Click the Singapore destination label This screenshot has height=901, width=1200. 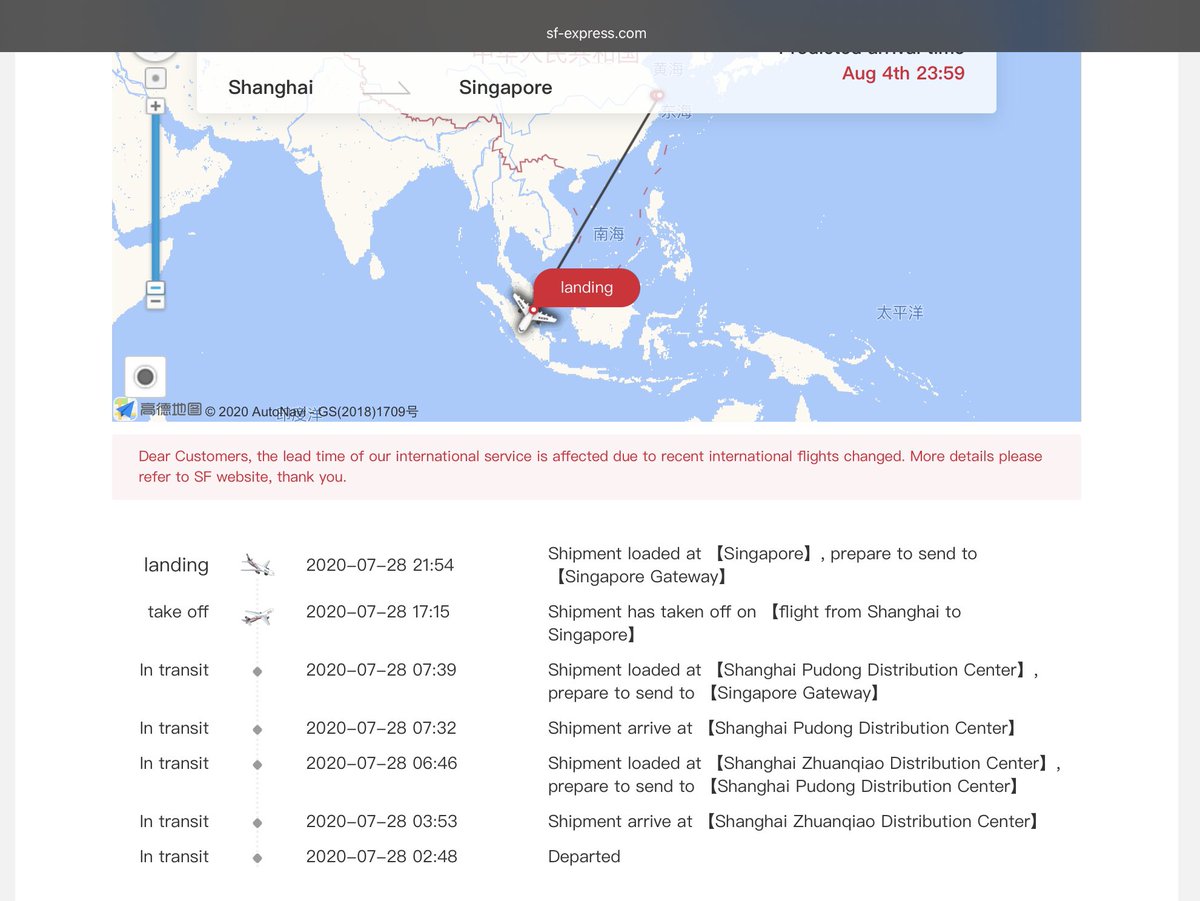[x=505, y=87]
